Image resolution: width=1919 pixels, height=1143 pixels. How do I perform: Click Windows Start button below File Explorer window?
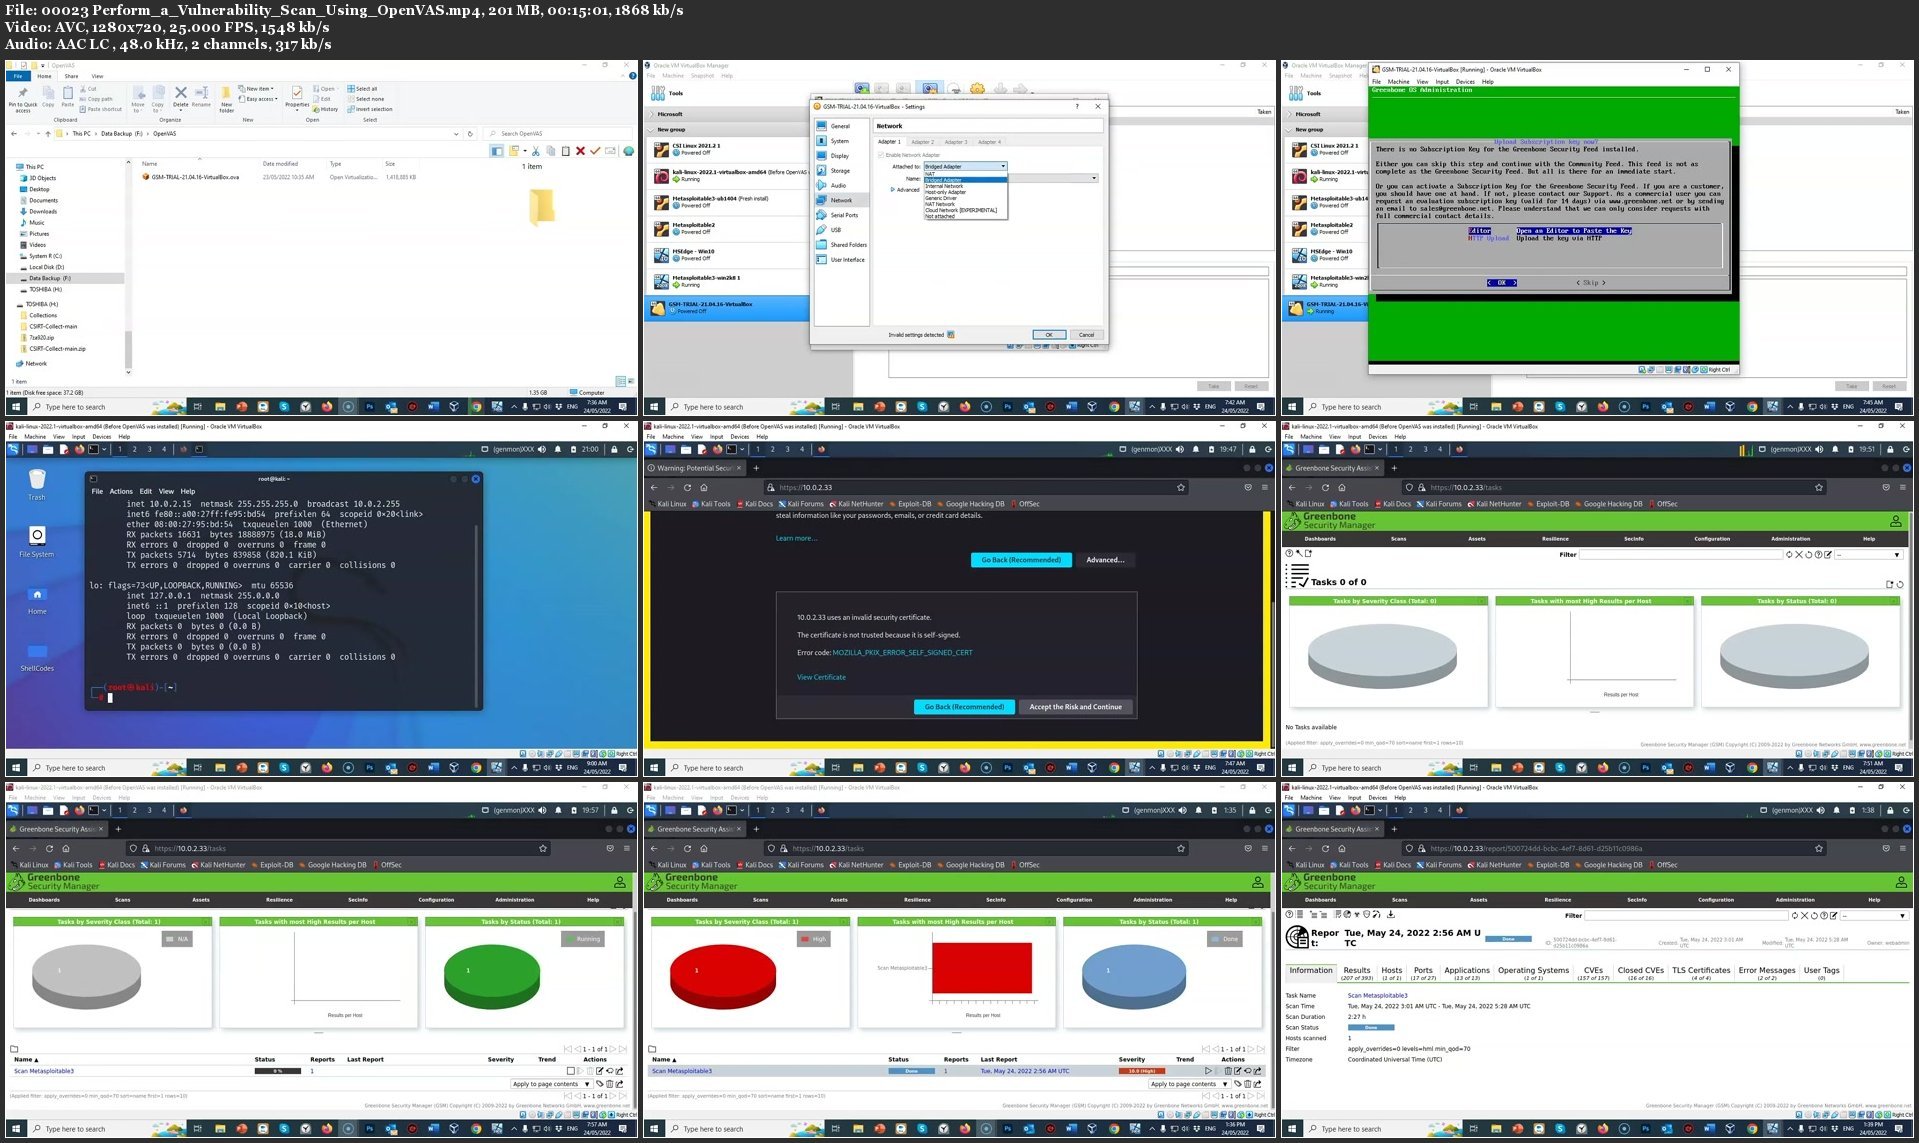[x=15, y=407]
